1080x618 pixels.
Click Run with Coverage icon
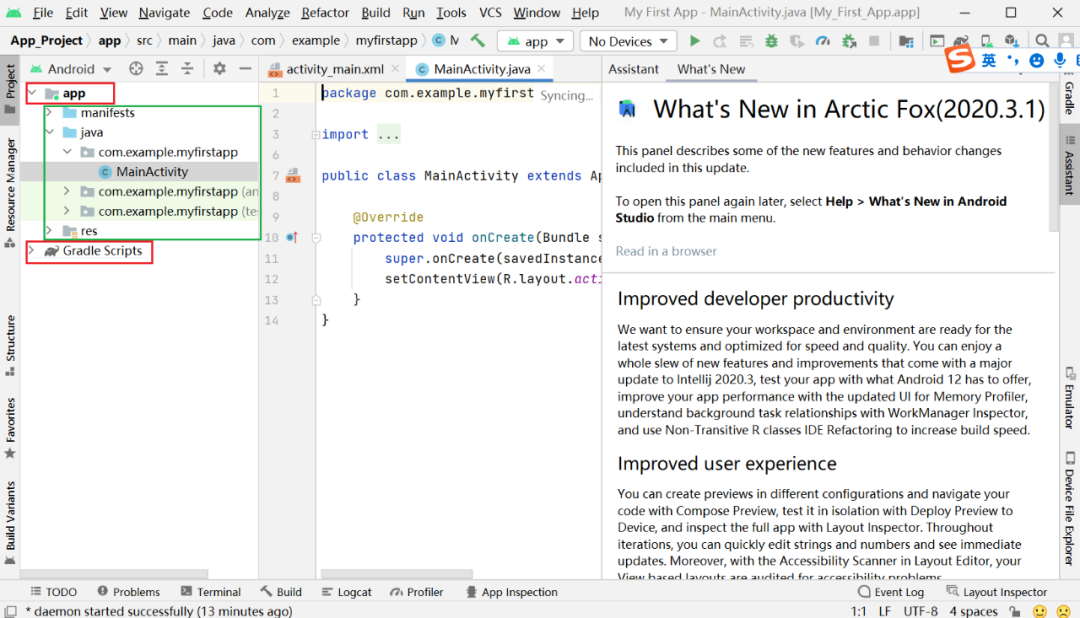[797, 41]
